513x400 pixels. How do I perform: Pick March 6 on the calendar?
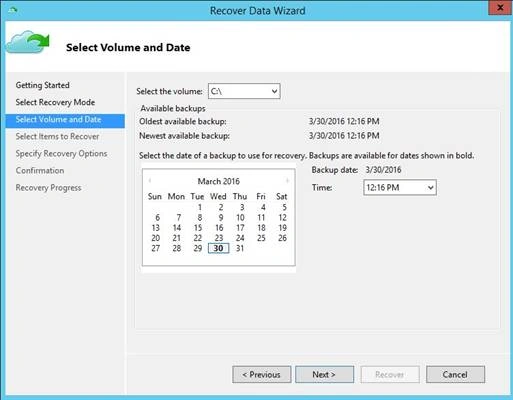coord(157,218)
